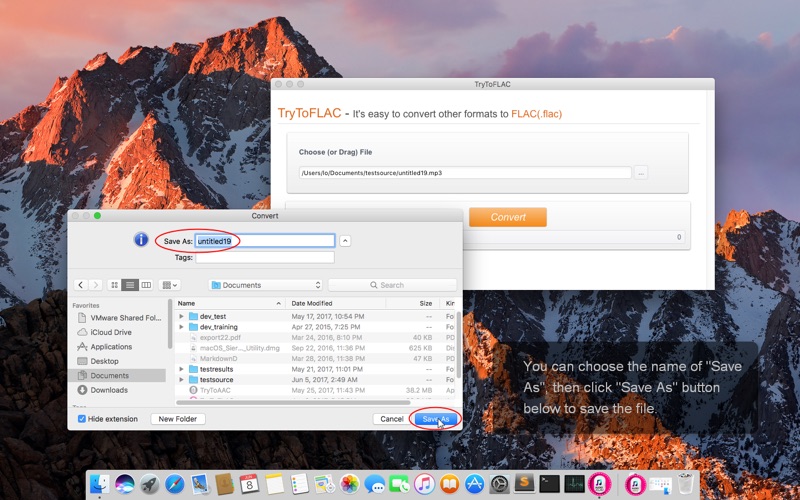Open FaceTime icon in dock

[x=399, y=483]
